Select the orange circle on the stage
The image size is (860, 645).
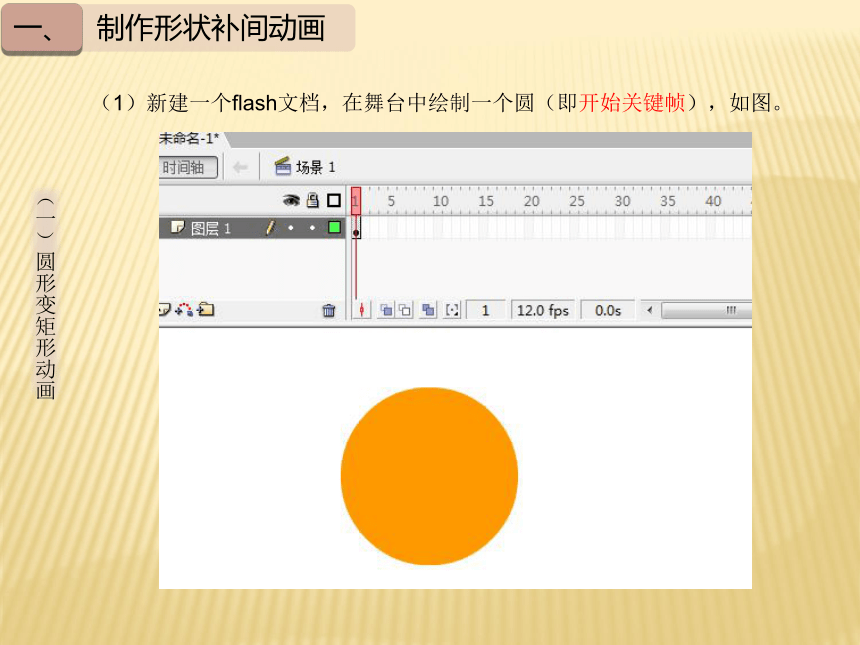(429, 476)
